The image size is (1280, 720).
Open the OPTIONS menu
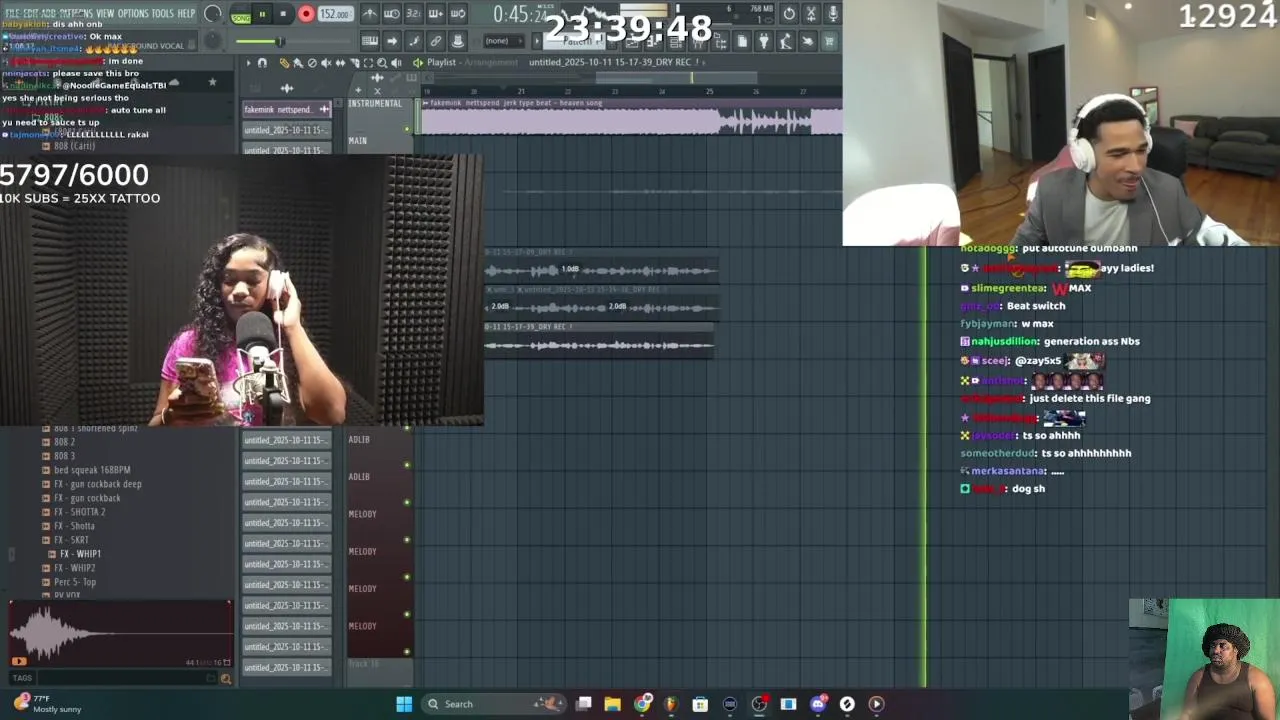click(x=133, y=13)
